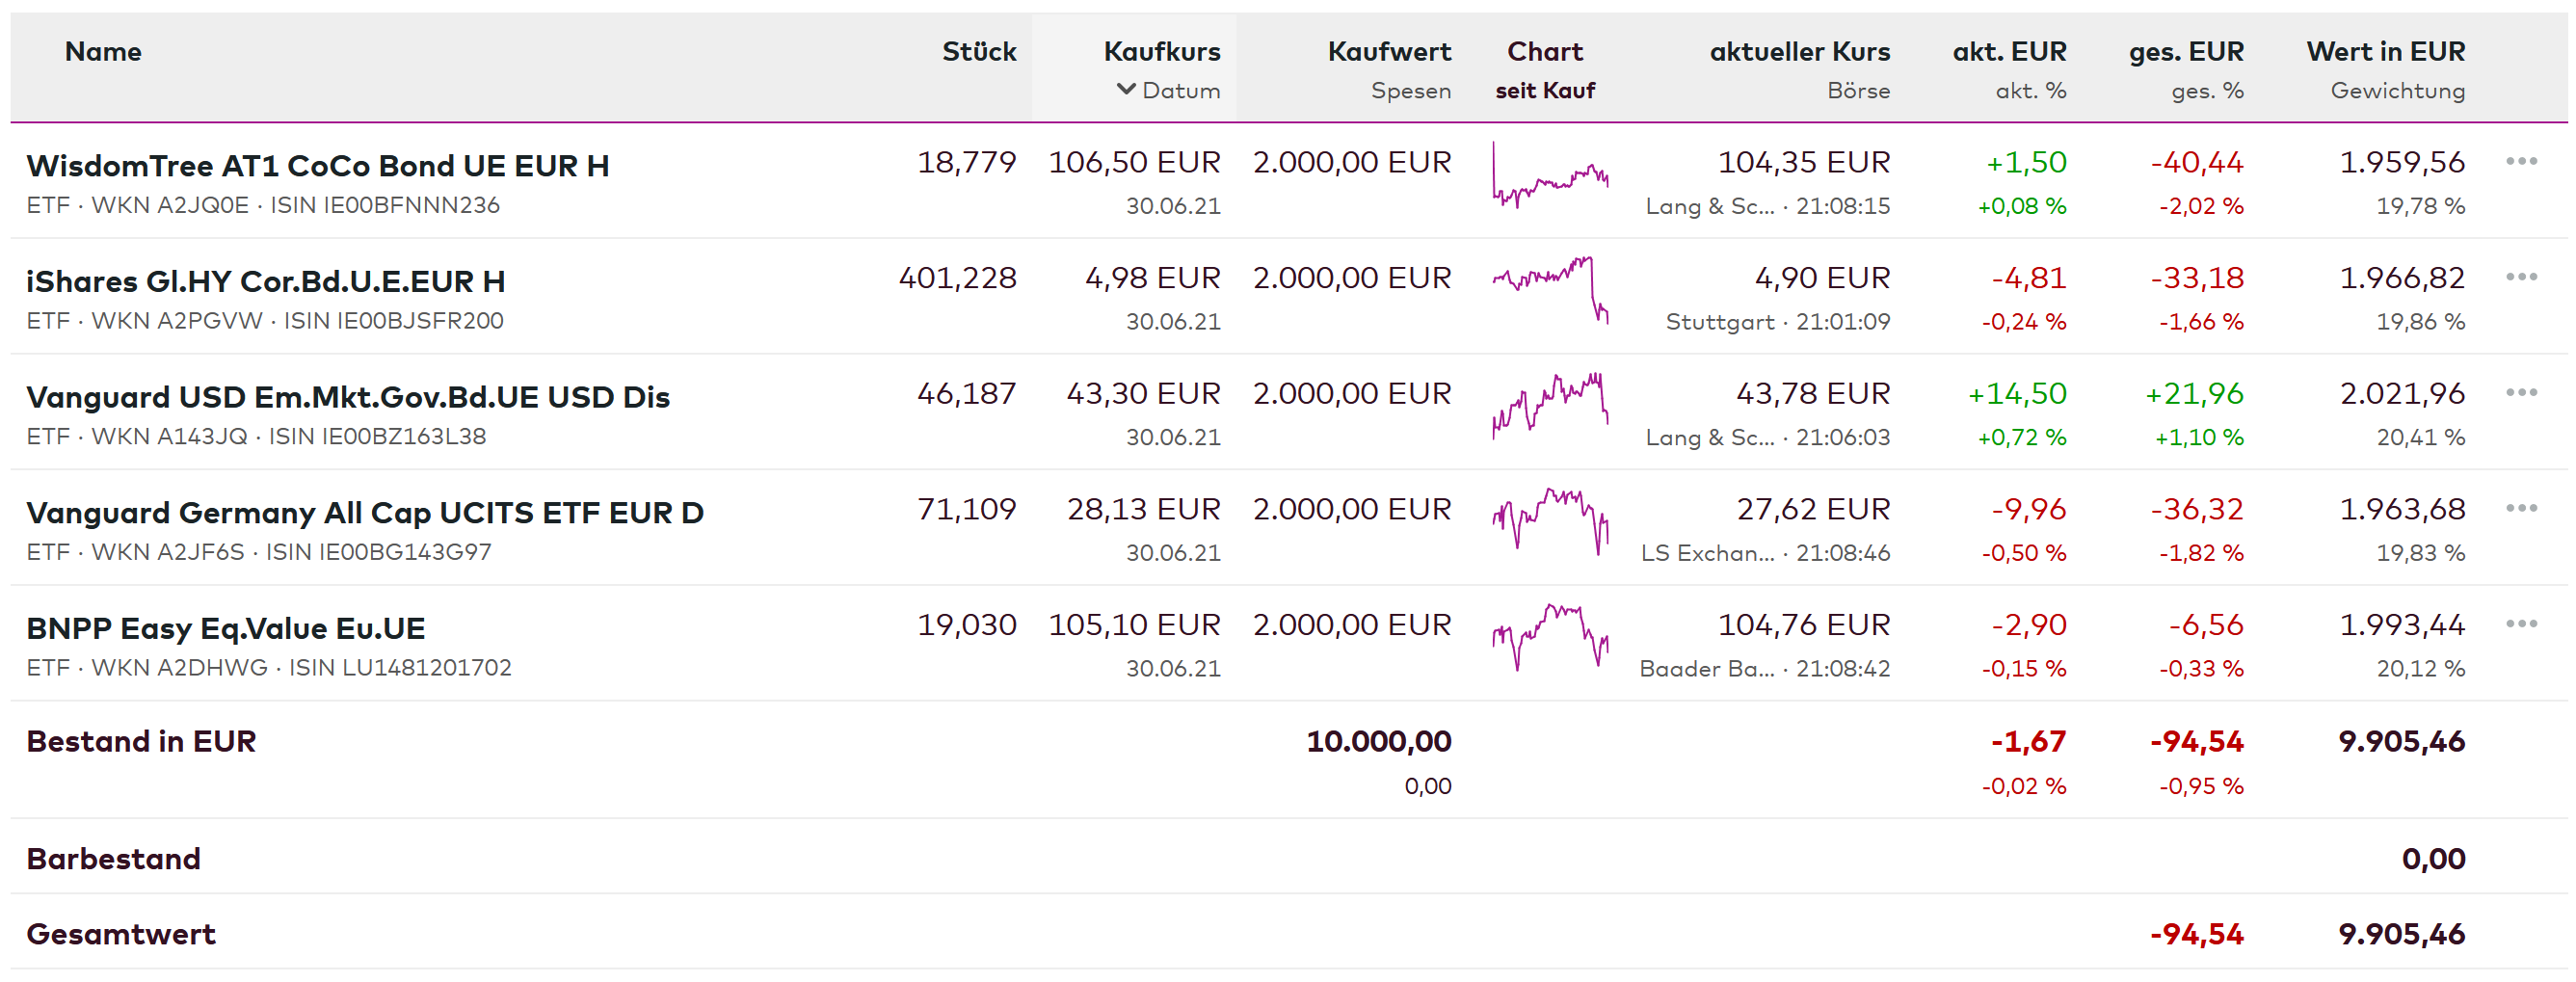Open options menu for Vanguard USD Em.Mkt row
The height and width of the screenshot is (982, 2576).
[x=2520, y=393]
